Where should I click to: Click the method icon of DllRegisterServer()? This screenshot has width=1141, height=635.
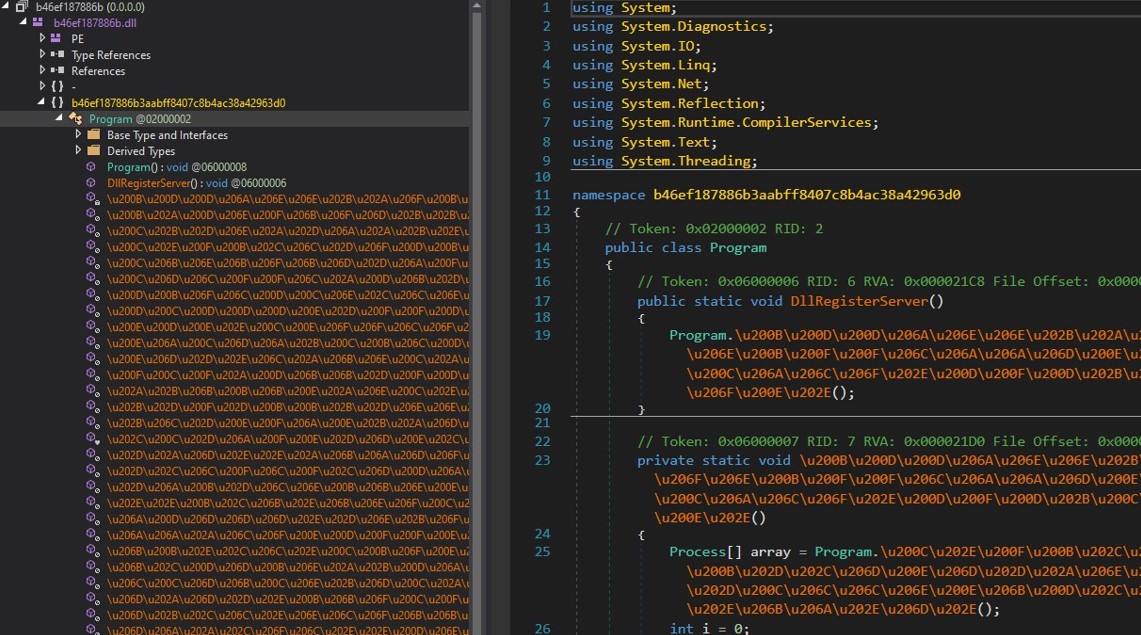pos(91,183)
